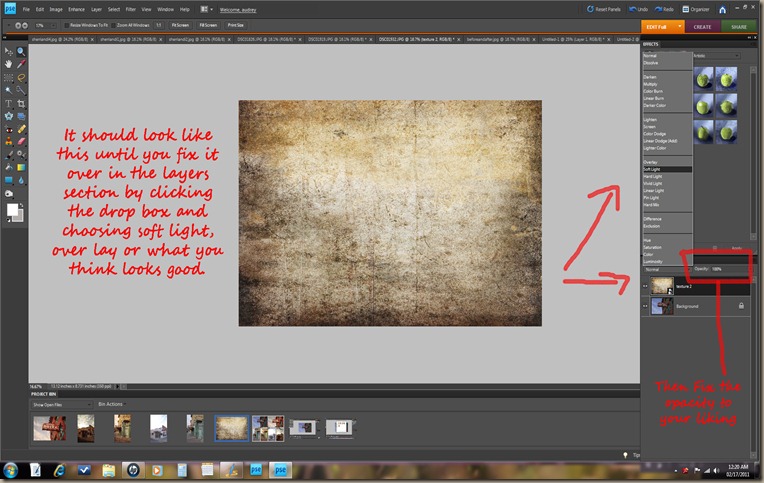Choose Soft Light from blend mode list

coord(654,169)
